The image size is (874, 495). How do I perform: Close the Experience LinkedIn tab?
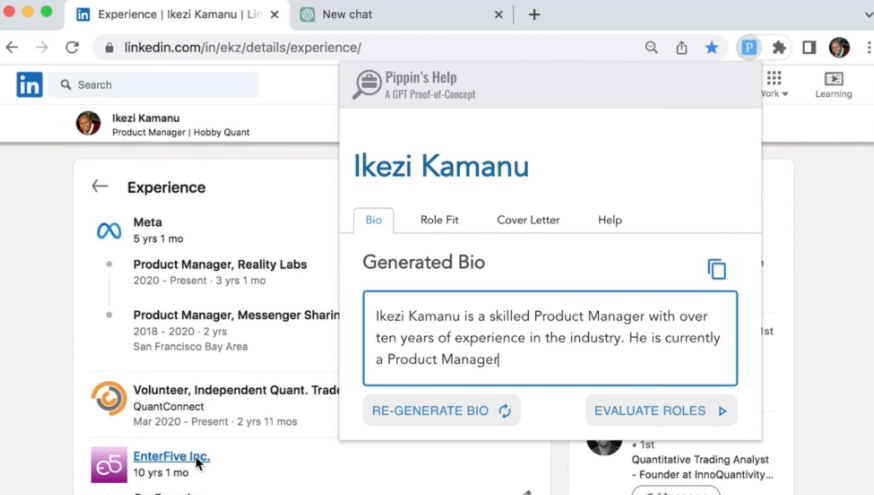click(274, 14)
